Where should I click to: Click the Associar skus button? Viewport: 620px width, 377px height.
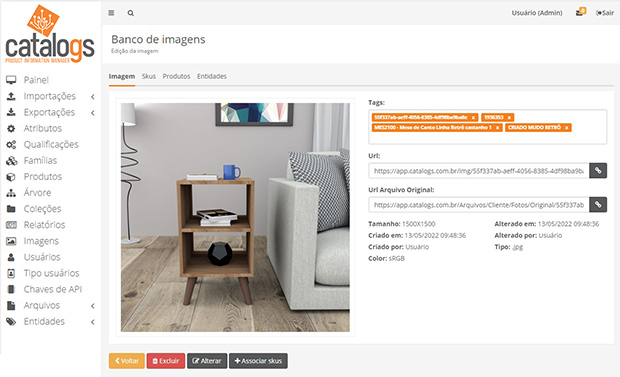coord(258,361)
